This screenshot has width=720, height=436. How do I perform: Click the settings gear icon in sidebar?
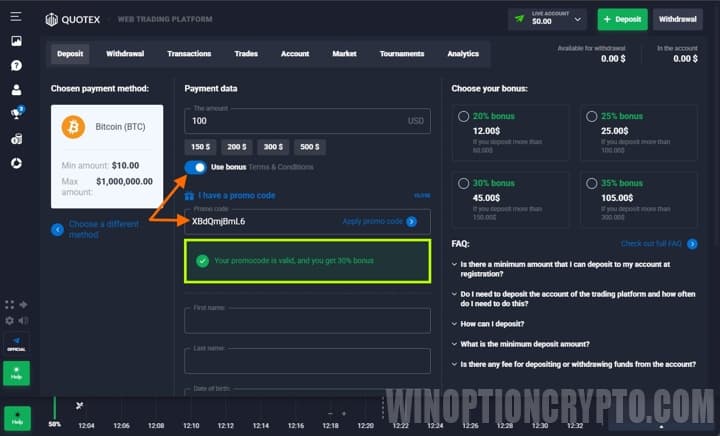[x=10, y=320]
